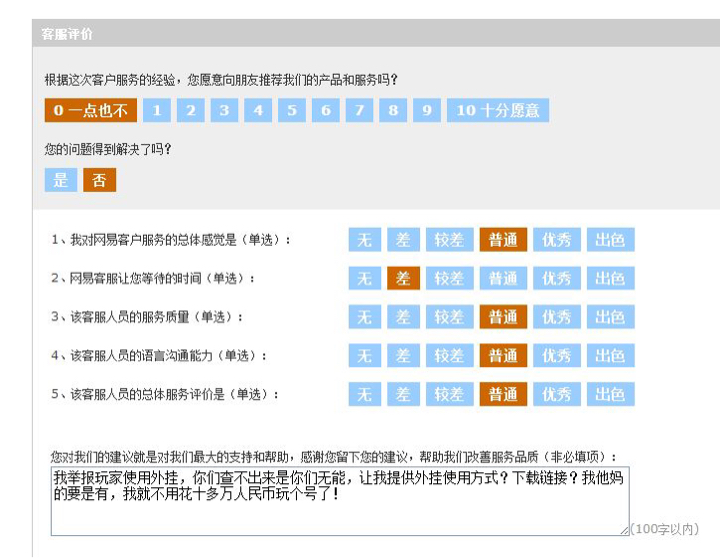Answer 是 for problem solved
This screenshot has width=720, height=558.
coord(60,180)
